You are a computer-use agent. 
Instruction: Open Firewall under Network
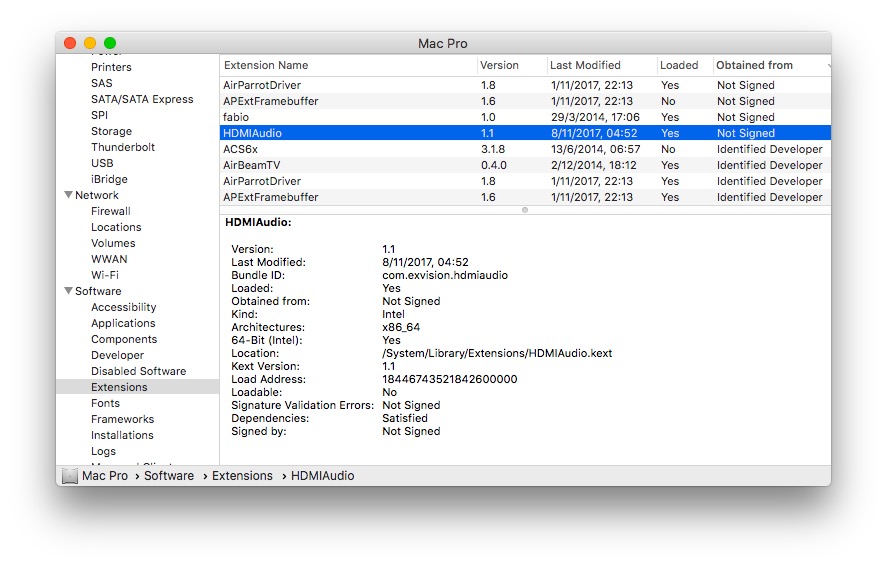point(111,211)
